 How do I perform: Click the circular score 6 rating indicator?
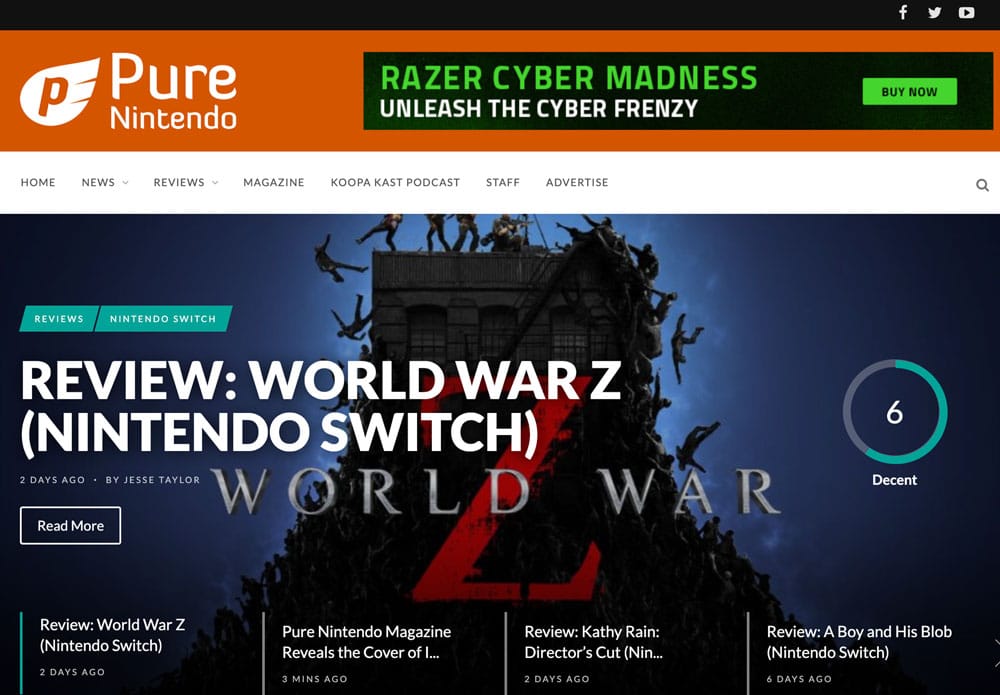coord(895,412)
